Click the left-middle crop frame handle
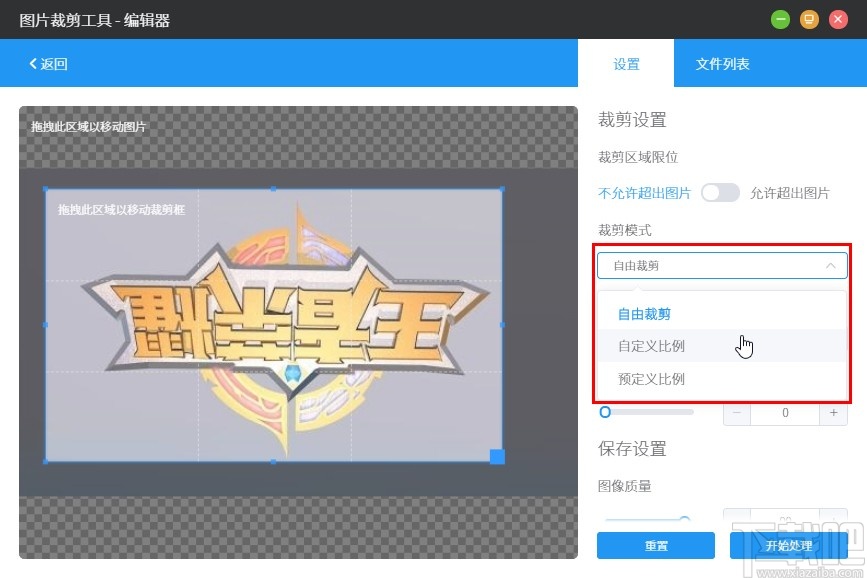This screenshot has height=578, width=867. click(x=45, y=325)
